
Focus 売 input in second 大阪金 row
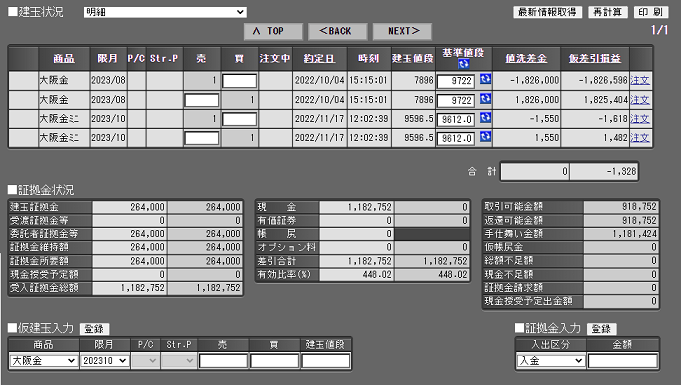202,100
